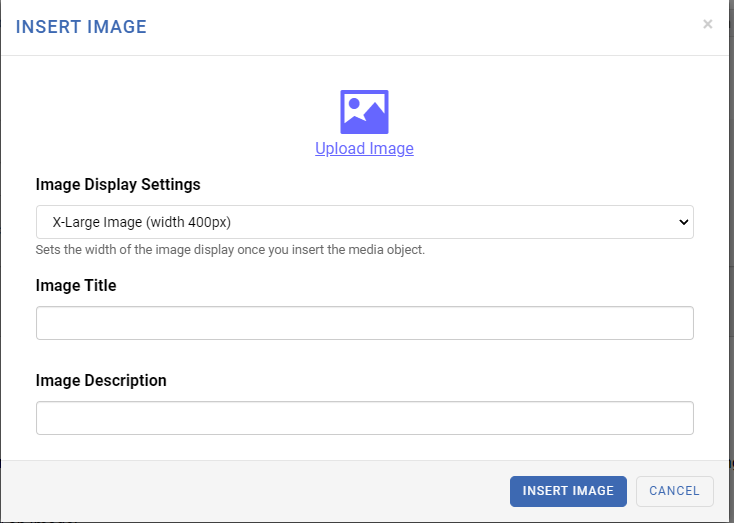Focus the Image Title text field
Viewport: 734px width, 523px height.
tap(365, 323)
